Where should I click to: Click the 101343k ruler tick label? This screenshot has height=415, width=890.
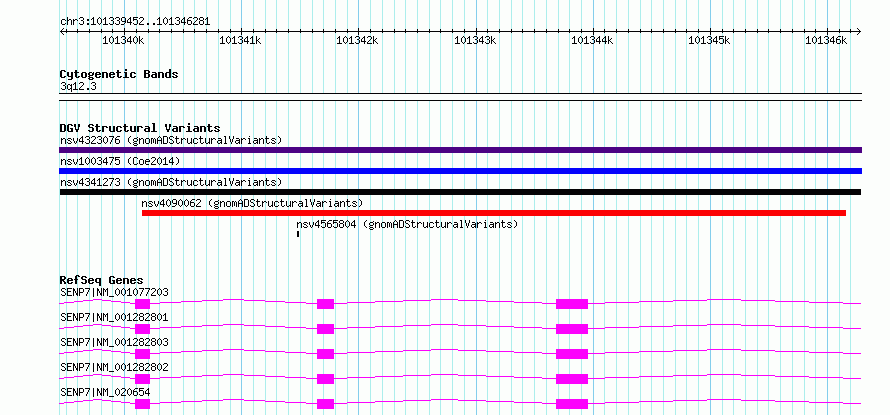point(475,40)
